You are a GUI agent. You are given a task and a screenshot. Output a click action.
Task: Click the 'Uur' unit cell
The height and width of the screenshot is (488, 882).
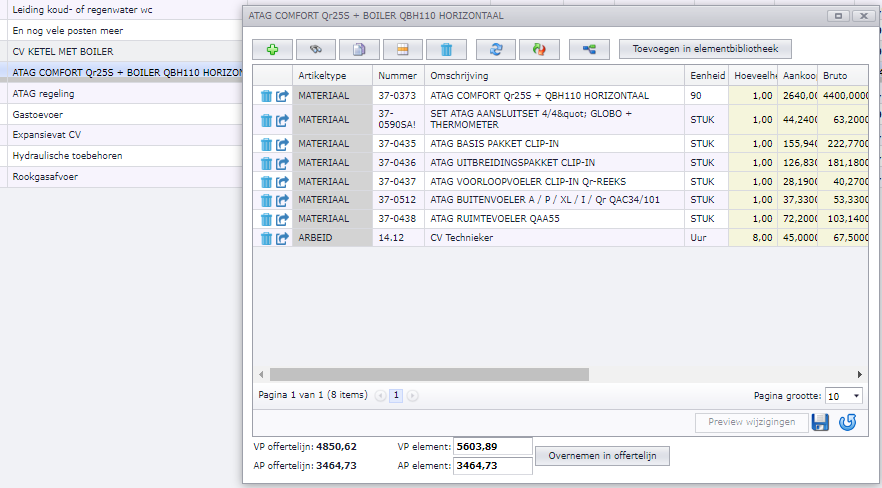tap(706, 238)
